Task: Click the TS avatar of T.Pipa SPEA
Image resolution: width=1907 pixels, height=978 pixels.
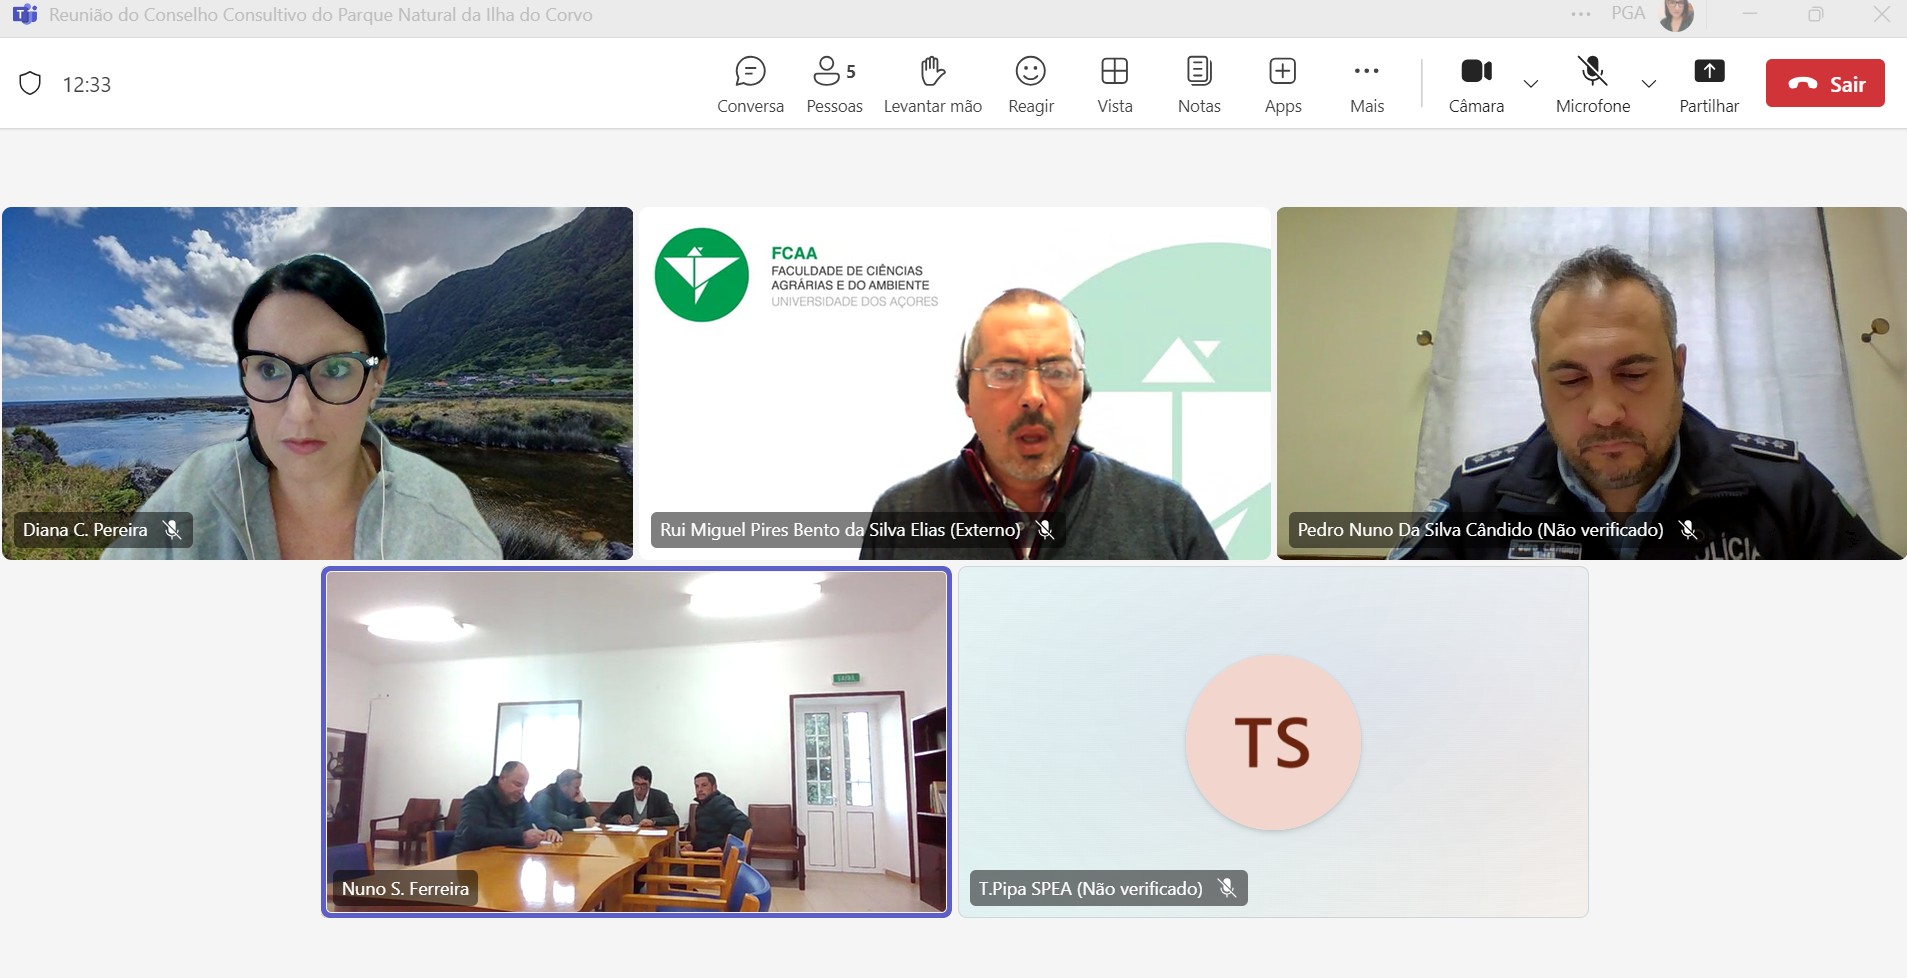Action: pyautogui.click(x=1273, y=742)
